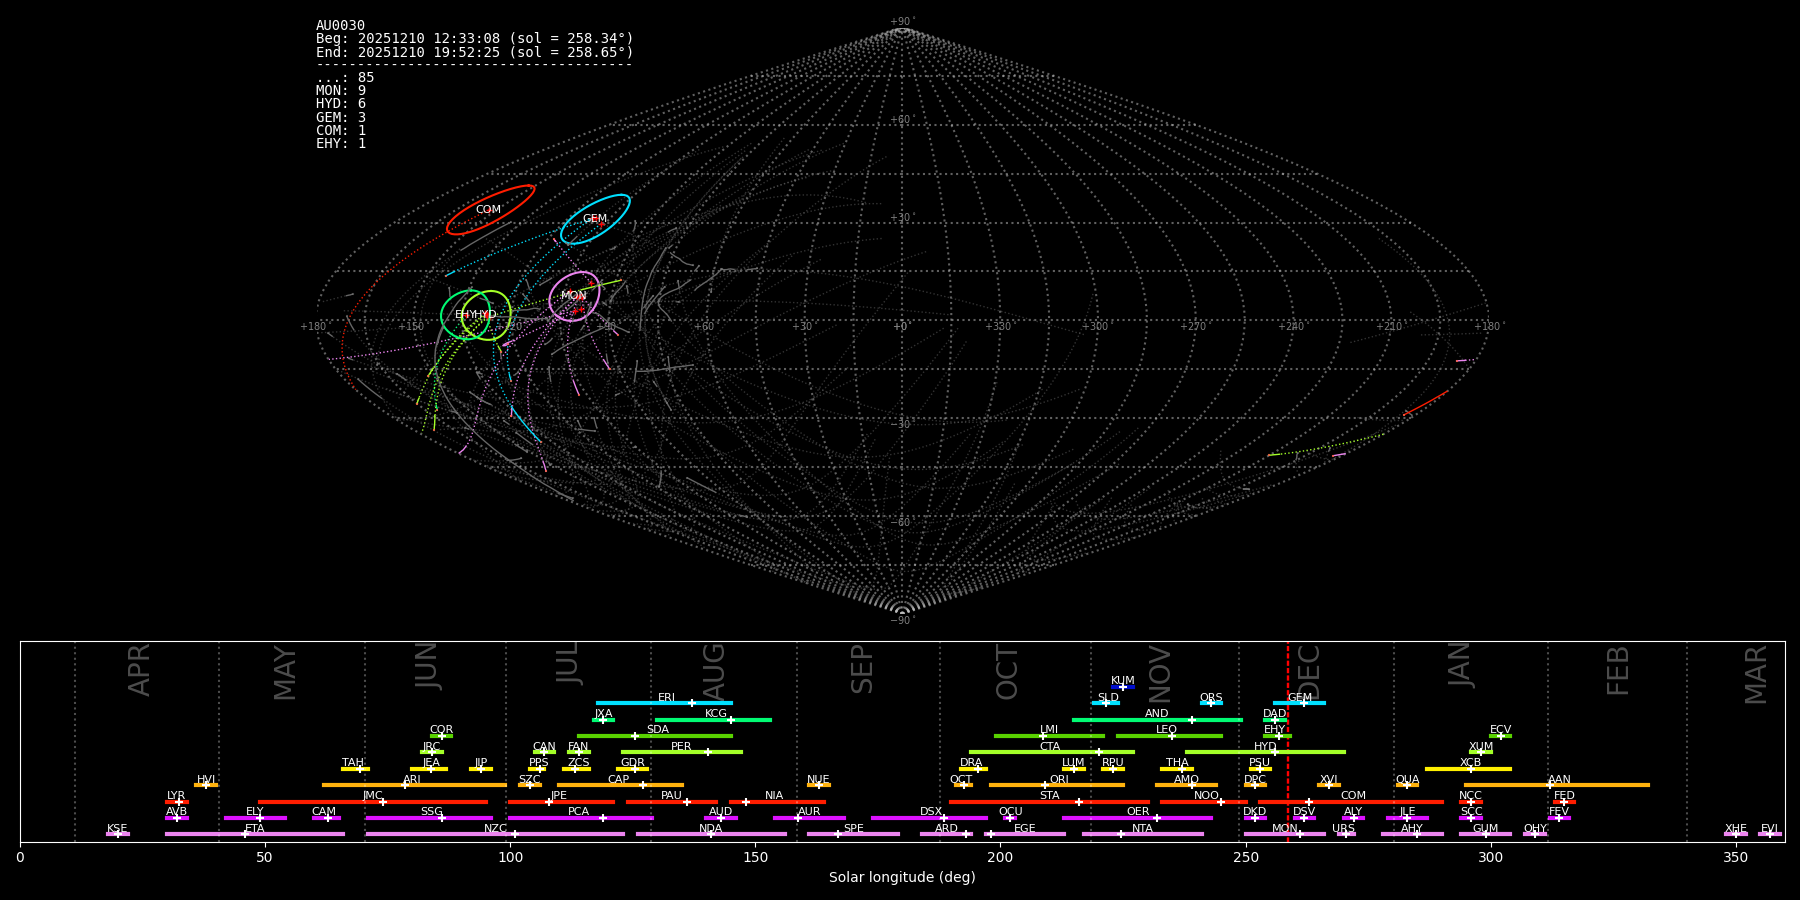Click the −90° label below the sky map
Viewport: 1800px width, 900px height.
[902, 621]
